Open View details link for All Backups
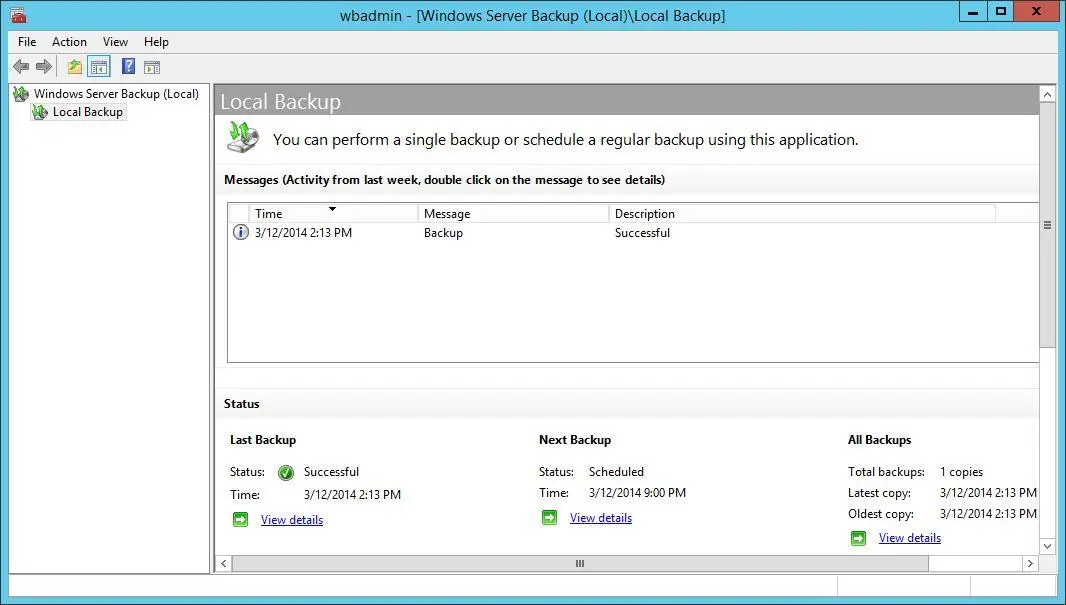The height and width of the screenshot is (605, 1066). pyautogui.click(x=910, y=538)
